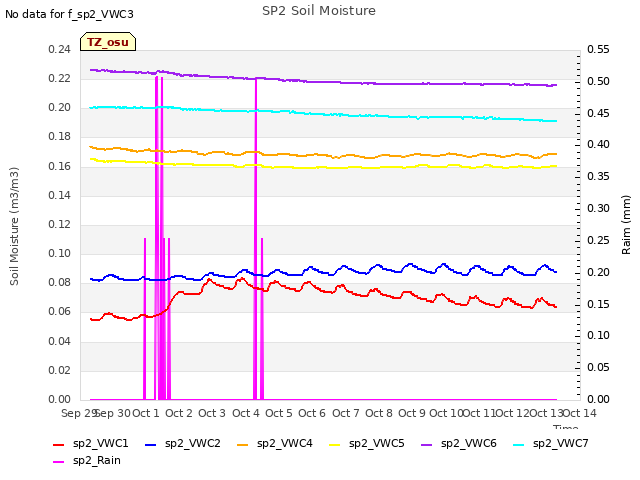The height and width of the screenshot is (480, 640).
Task: Click the cyan sp2_VWC7 legend swatch
Action: pos(519,444)
